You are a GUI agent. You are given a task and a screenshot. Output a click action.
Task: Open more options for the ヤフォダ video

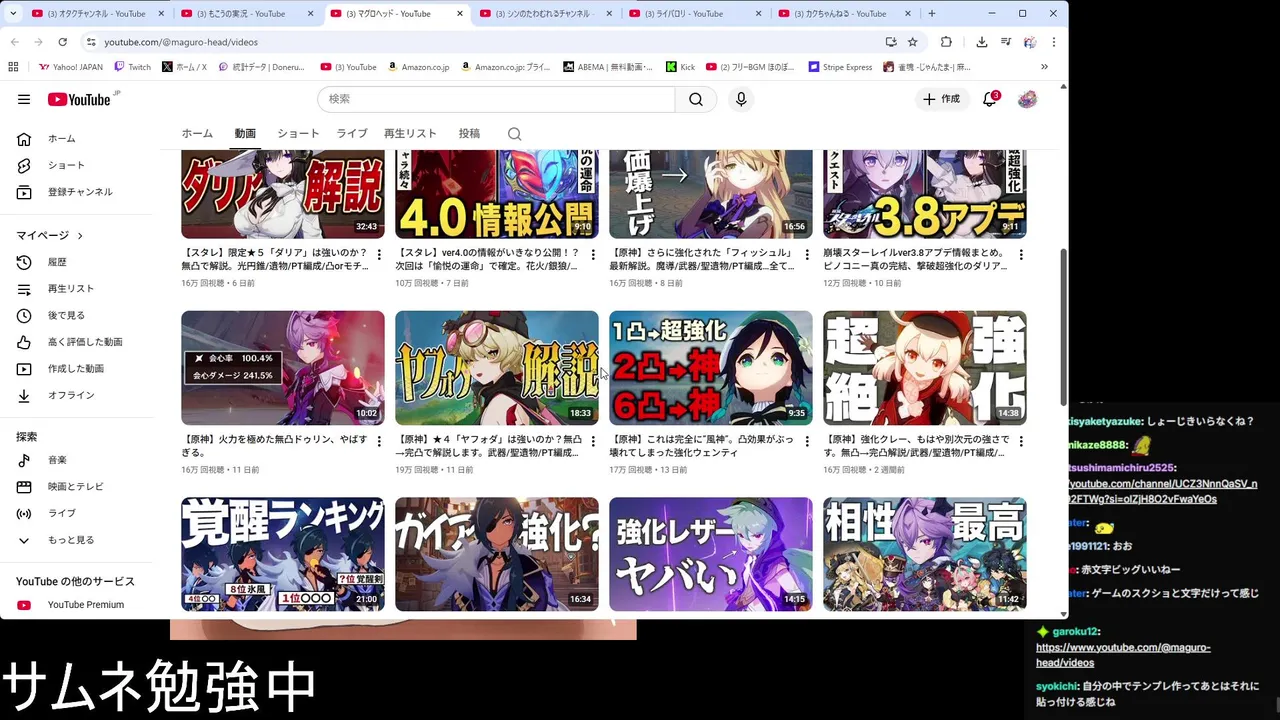click(x=593, y=441)
